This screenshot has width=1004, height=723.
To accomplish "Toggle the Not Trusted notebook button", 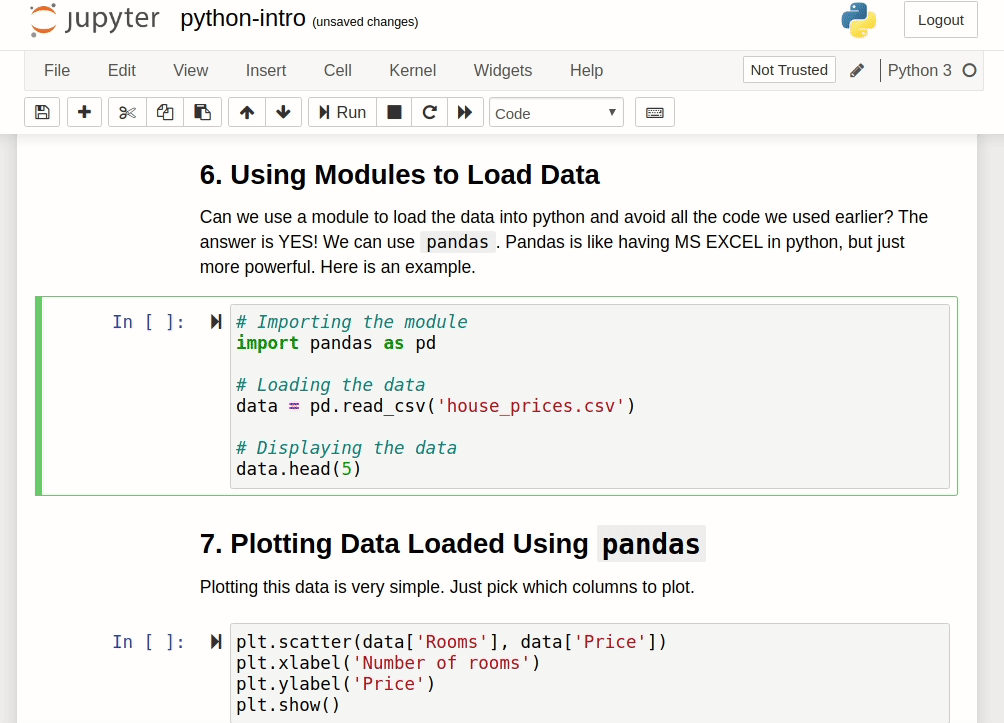I will click(789, 70).
